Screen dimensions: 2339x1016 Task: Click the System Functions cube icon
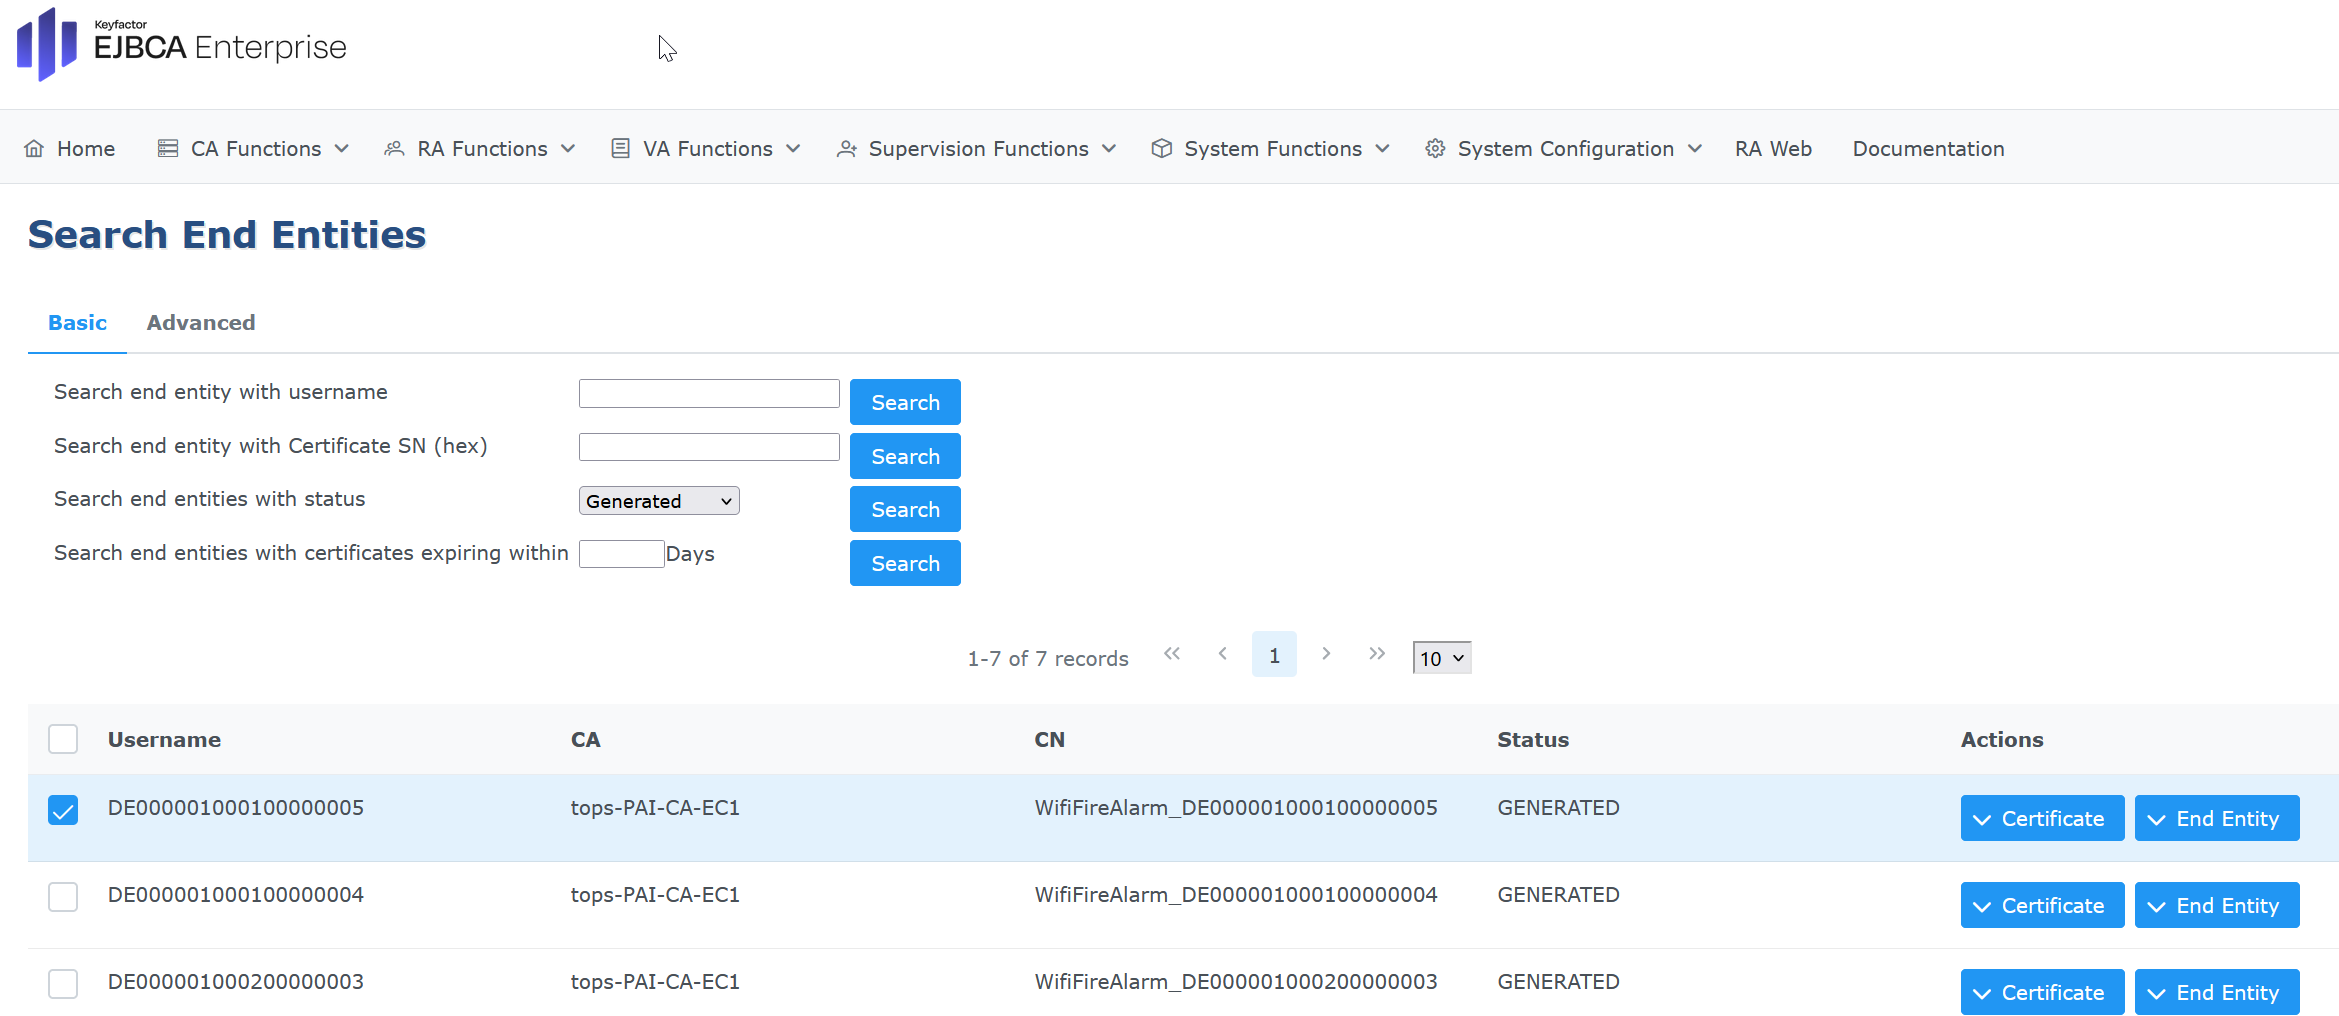tap(1161, 149)
